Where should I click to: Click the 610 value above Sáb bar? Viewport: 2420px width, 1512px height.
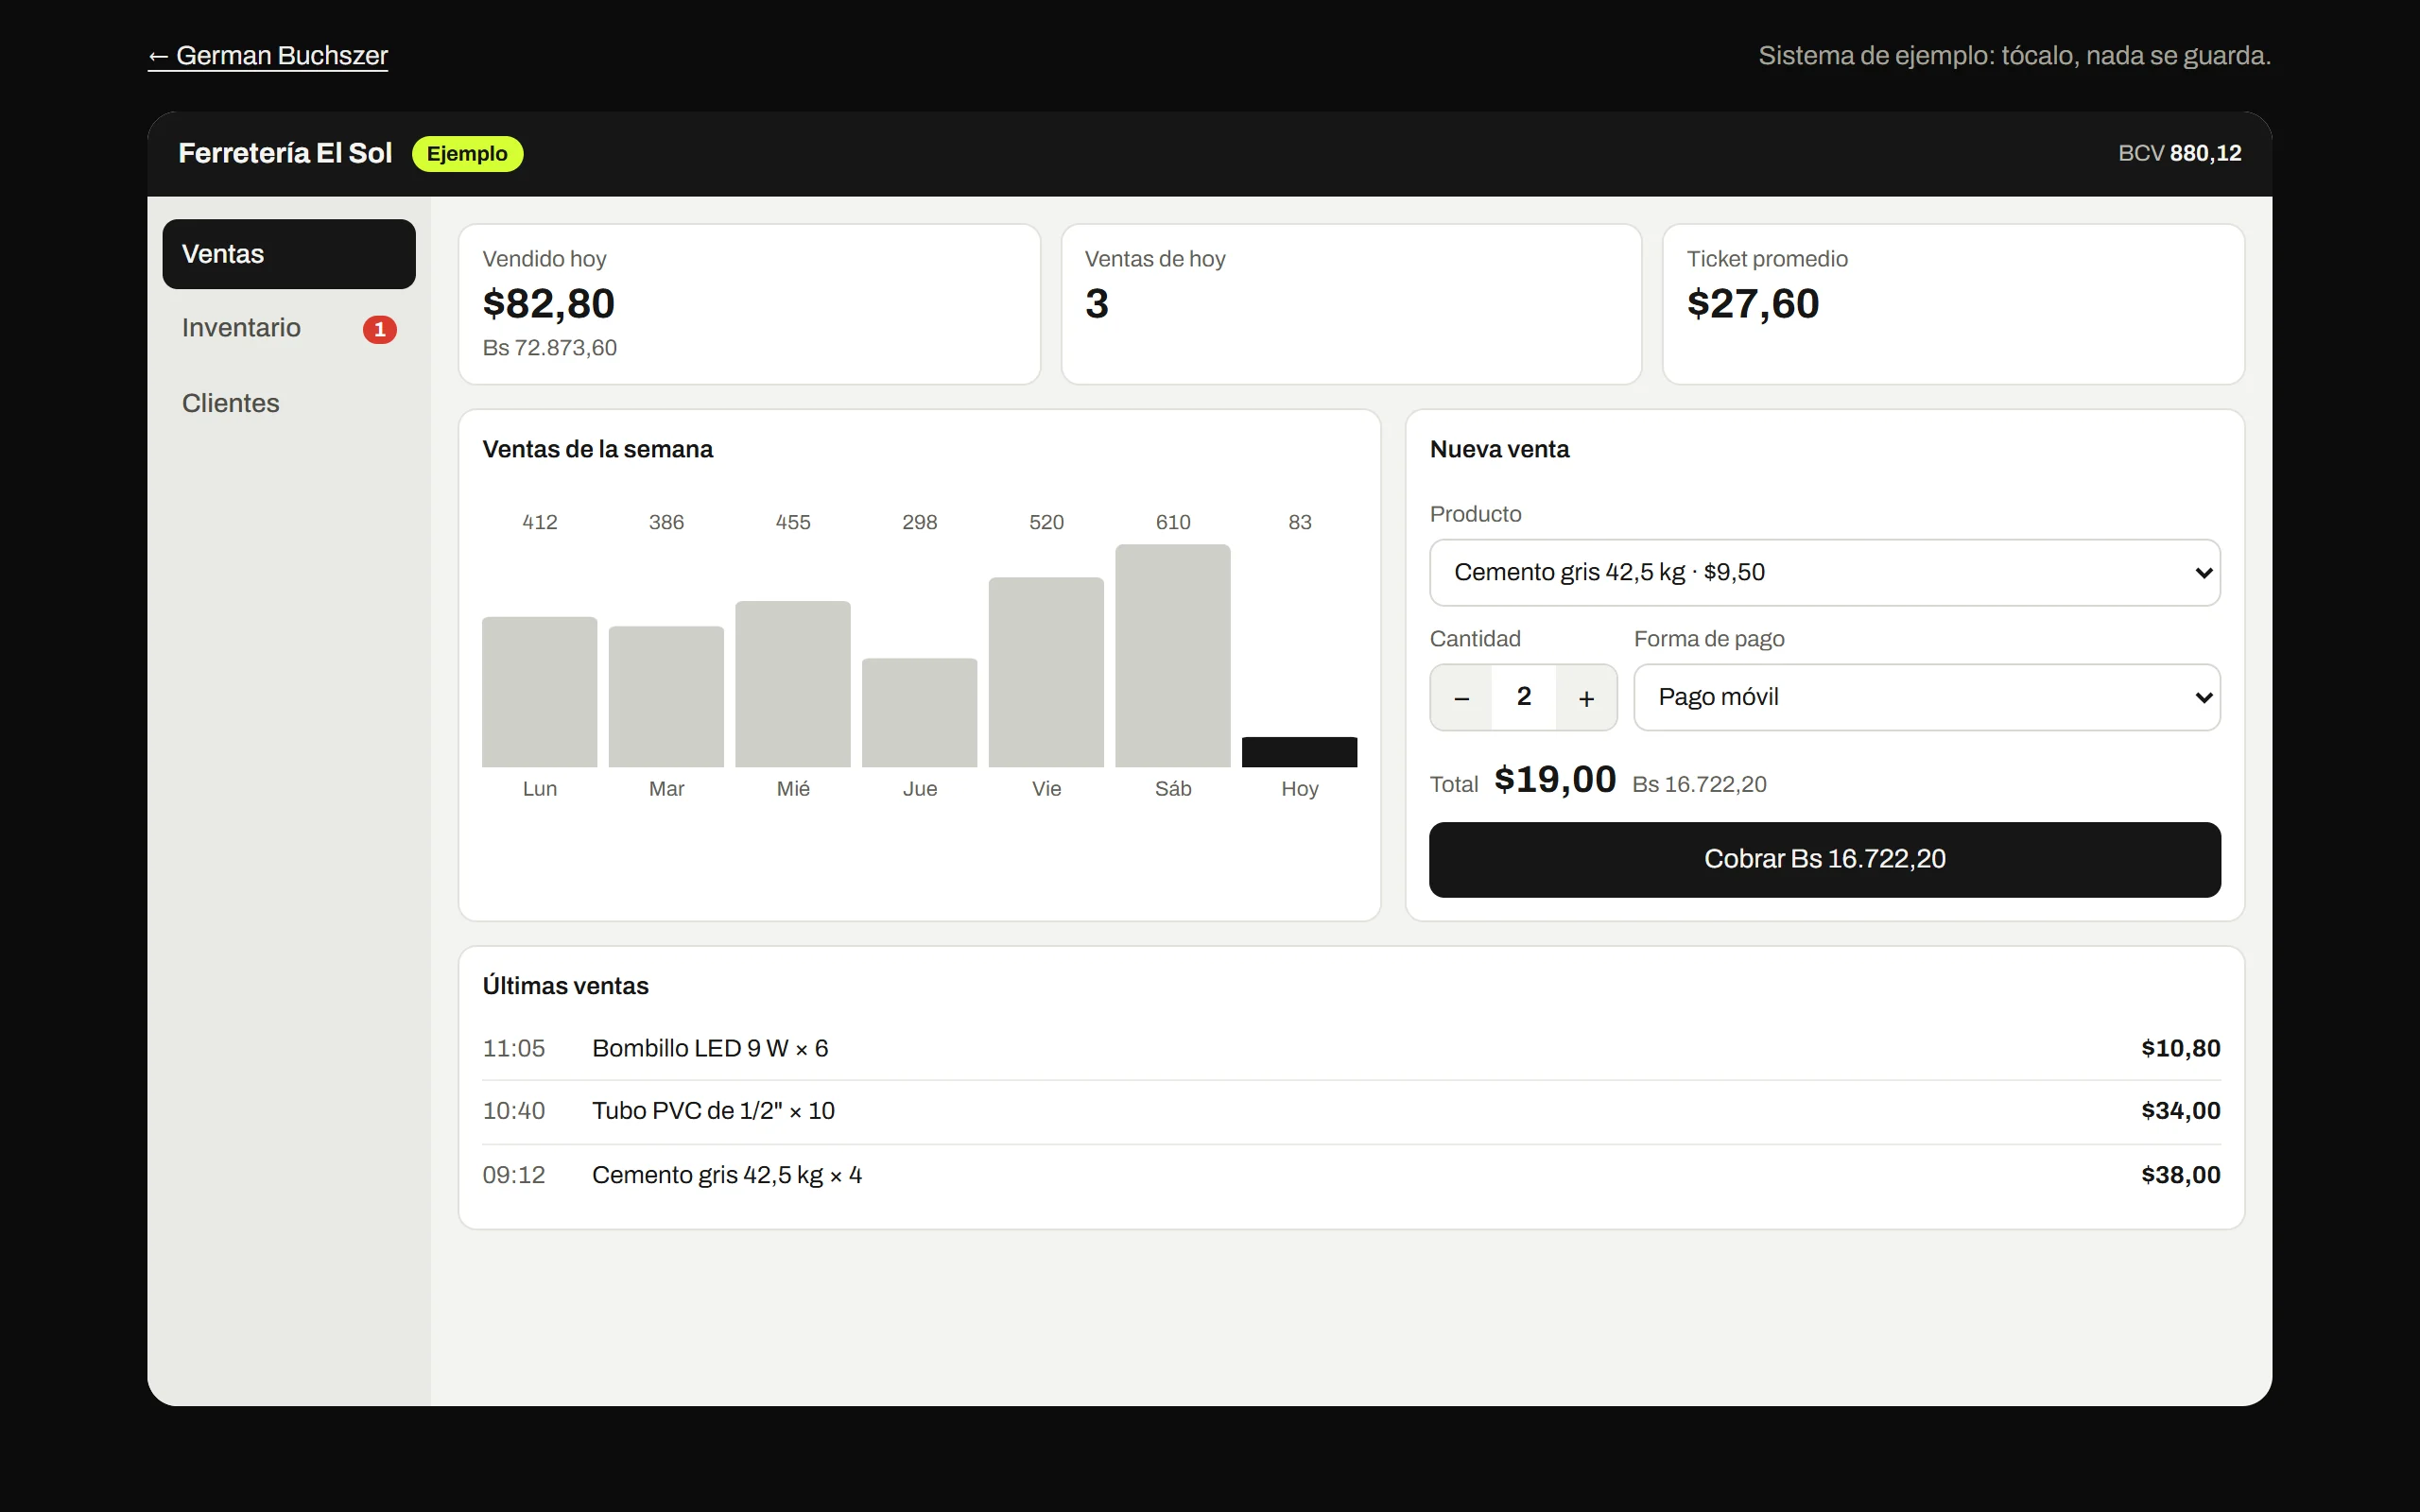(1172, 522)
